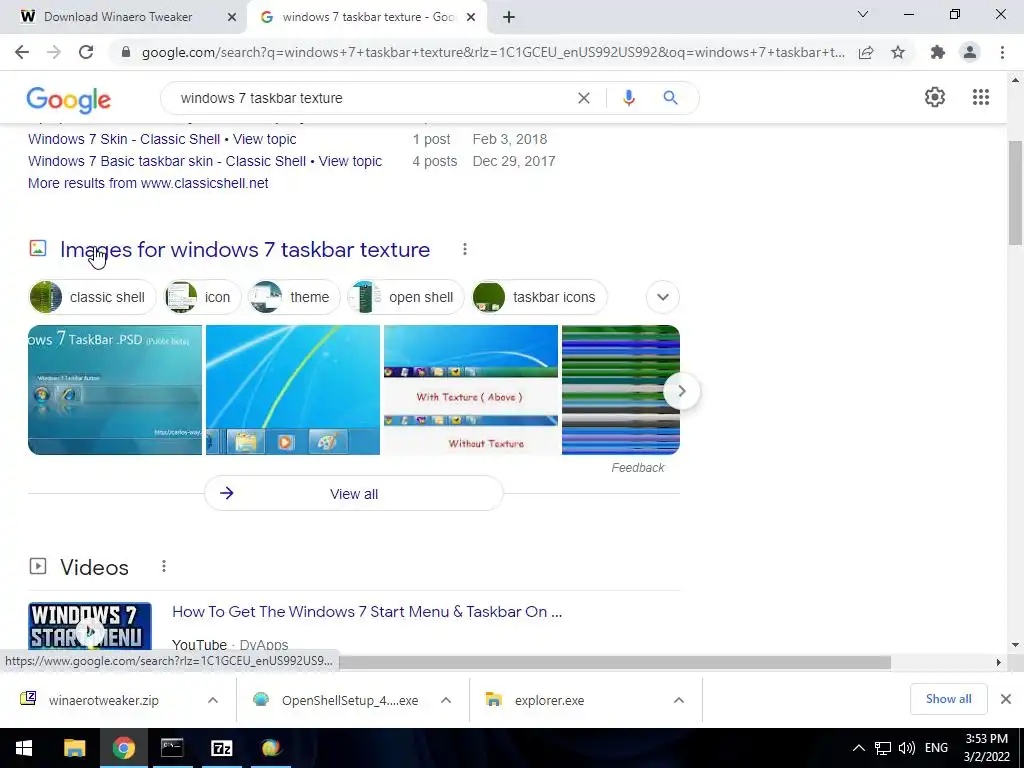Click View all images button
The width and height of the screenshot is (1024, 768).
353,494
